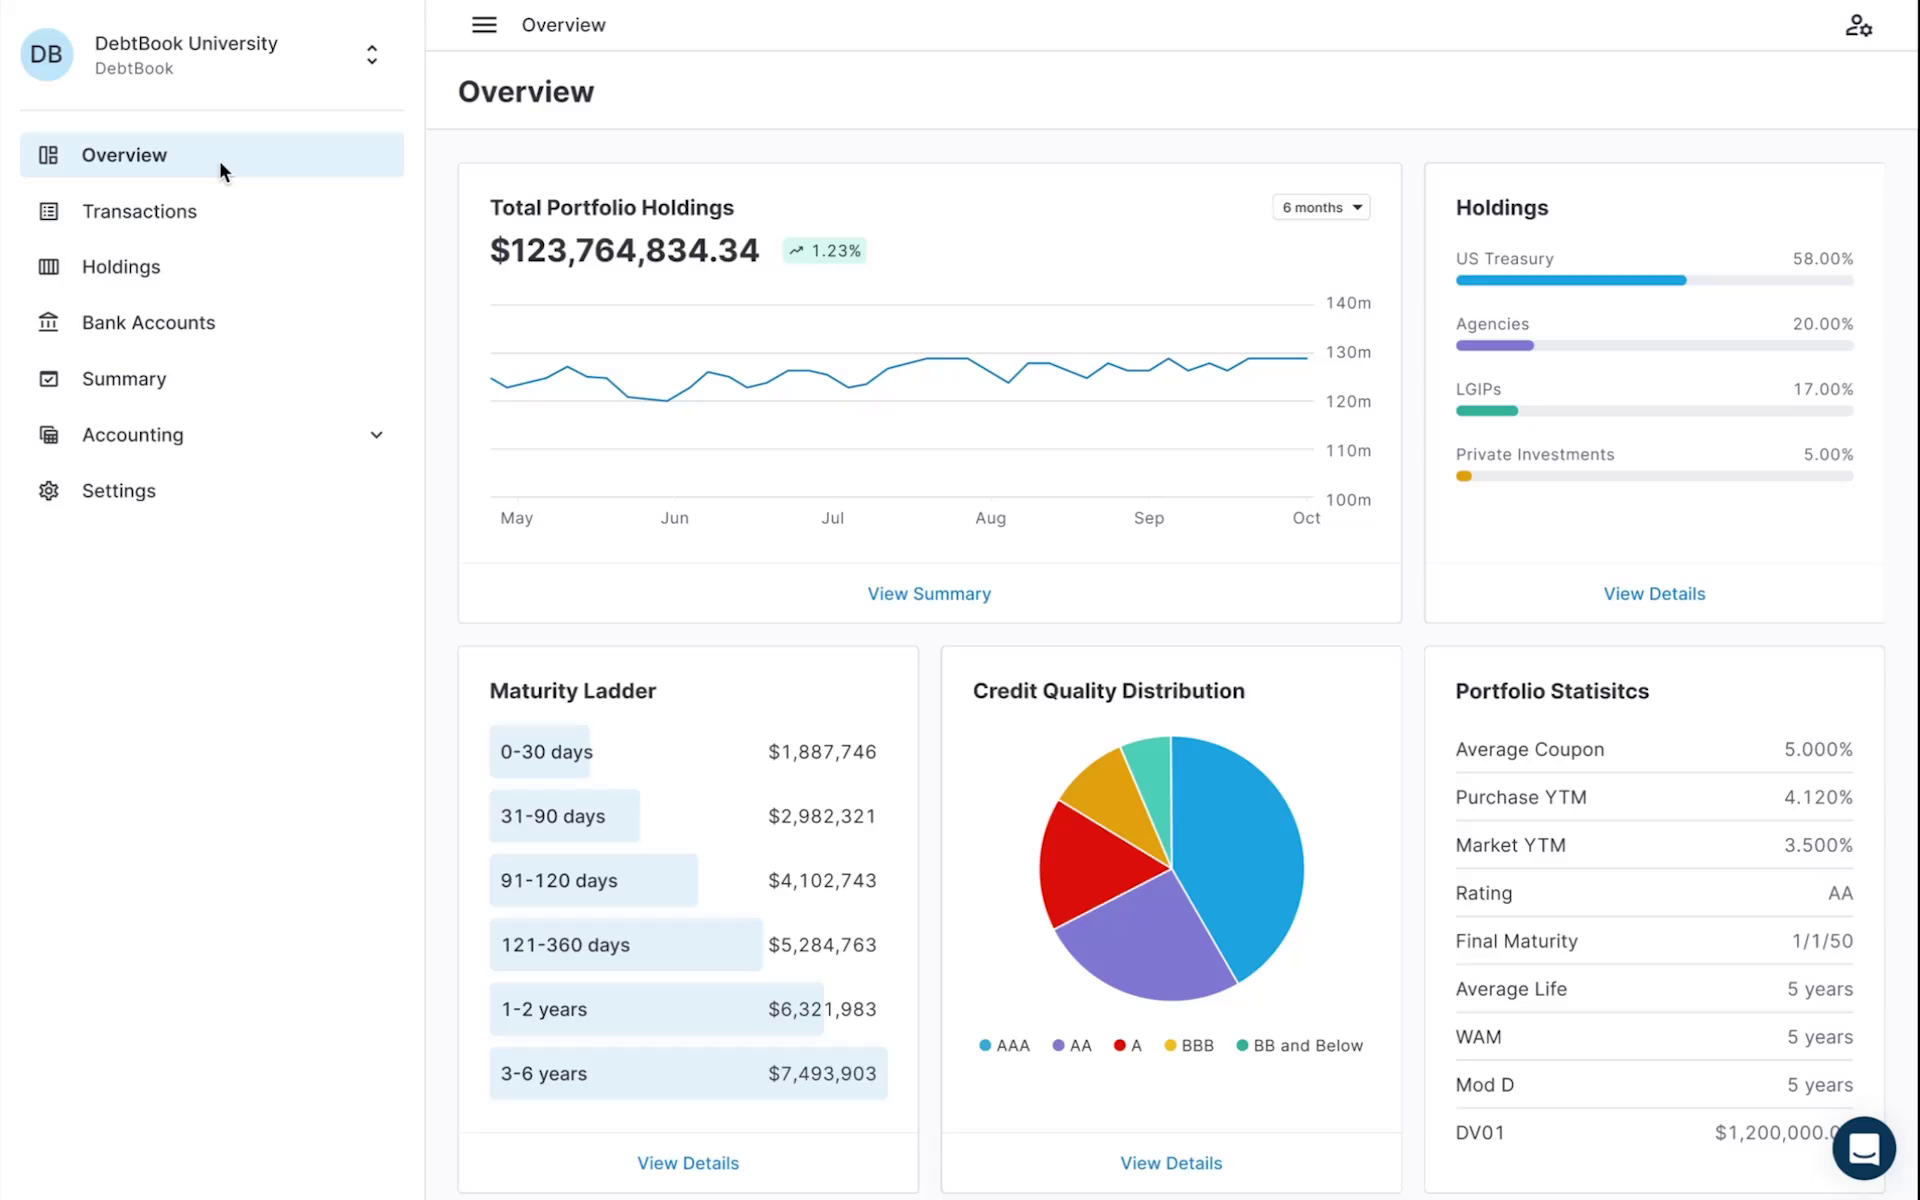Screen dimensions: 1920x1200
Task: Click View Details under Maturity Ladder
Action: 687,1162
